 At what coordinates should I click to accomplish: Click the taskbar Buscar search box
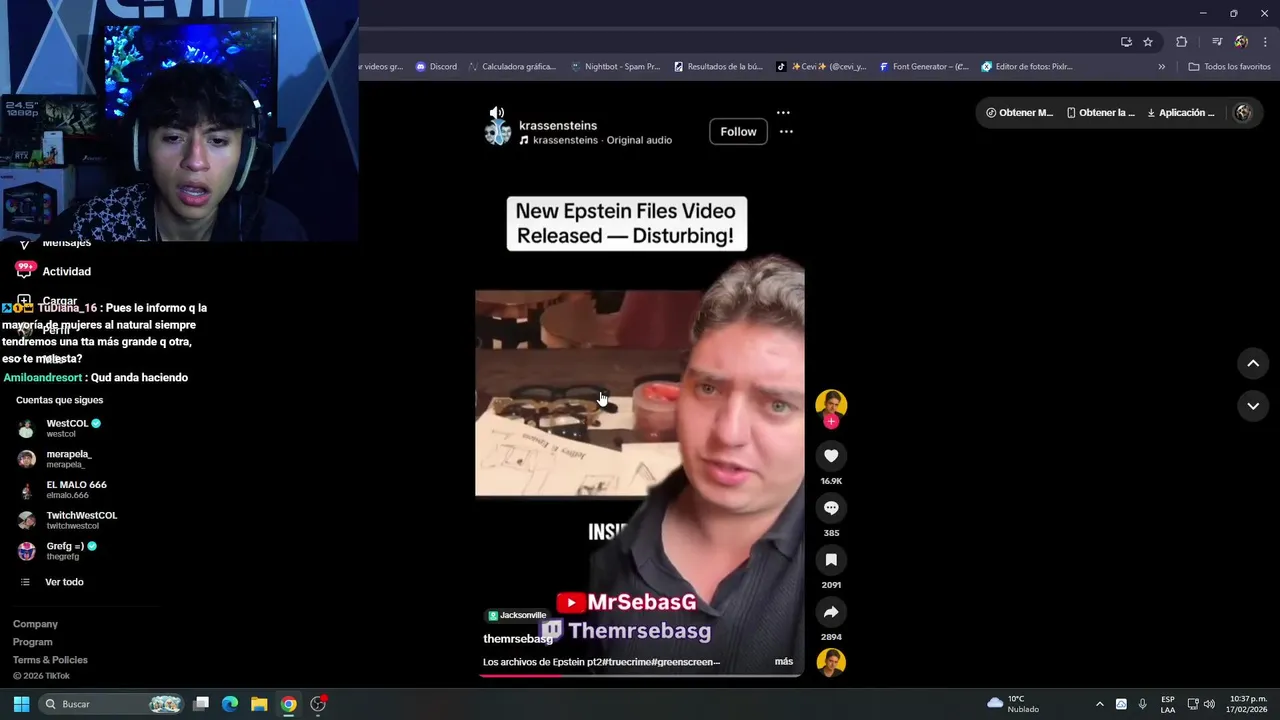click(112, 704)
